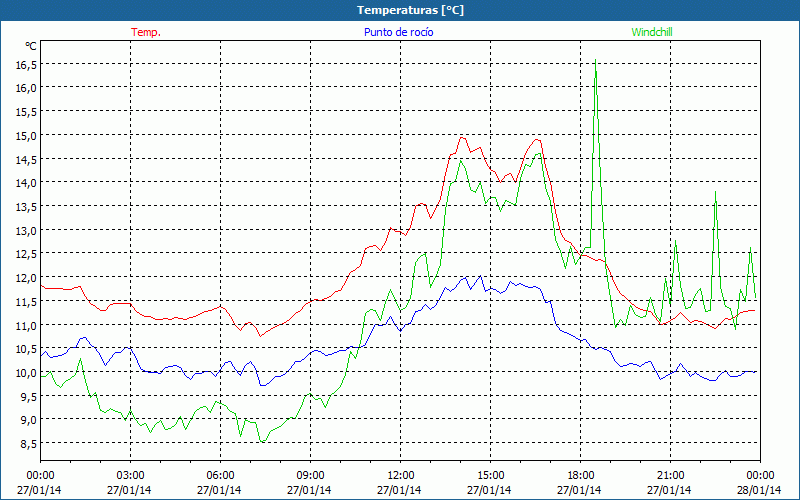Click the 15:00 time axis label
The height and width of the screenshot is (500, 800).
tap(490, 476)
